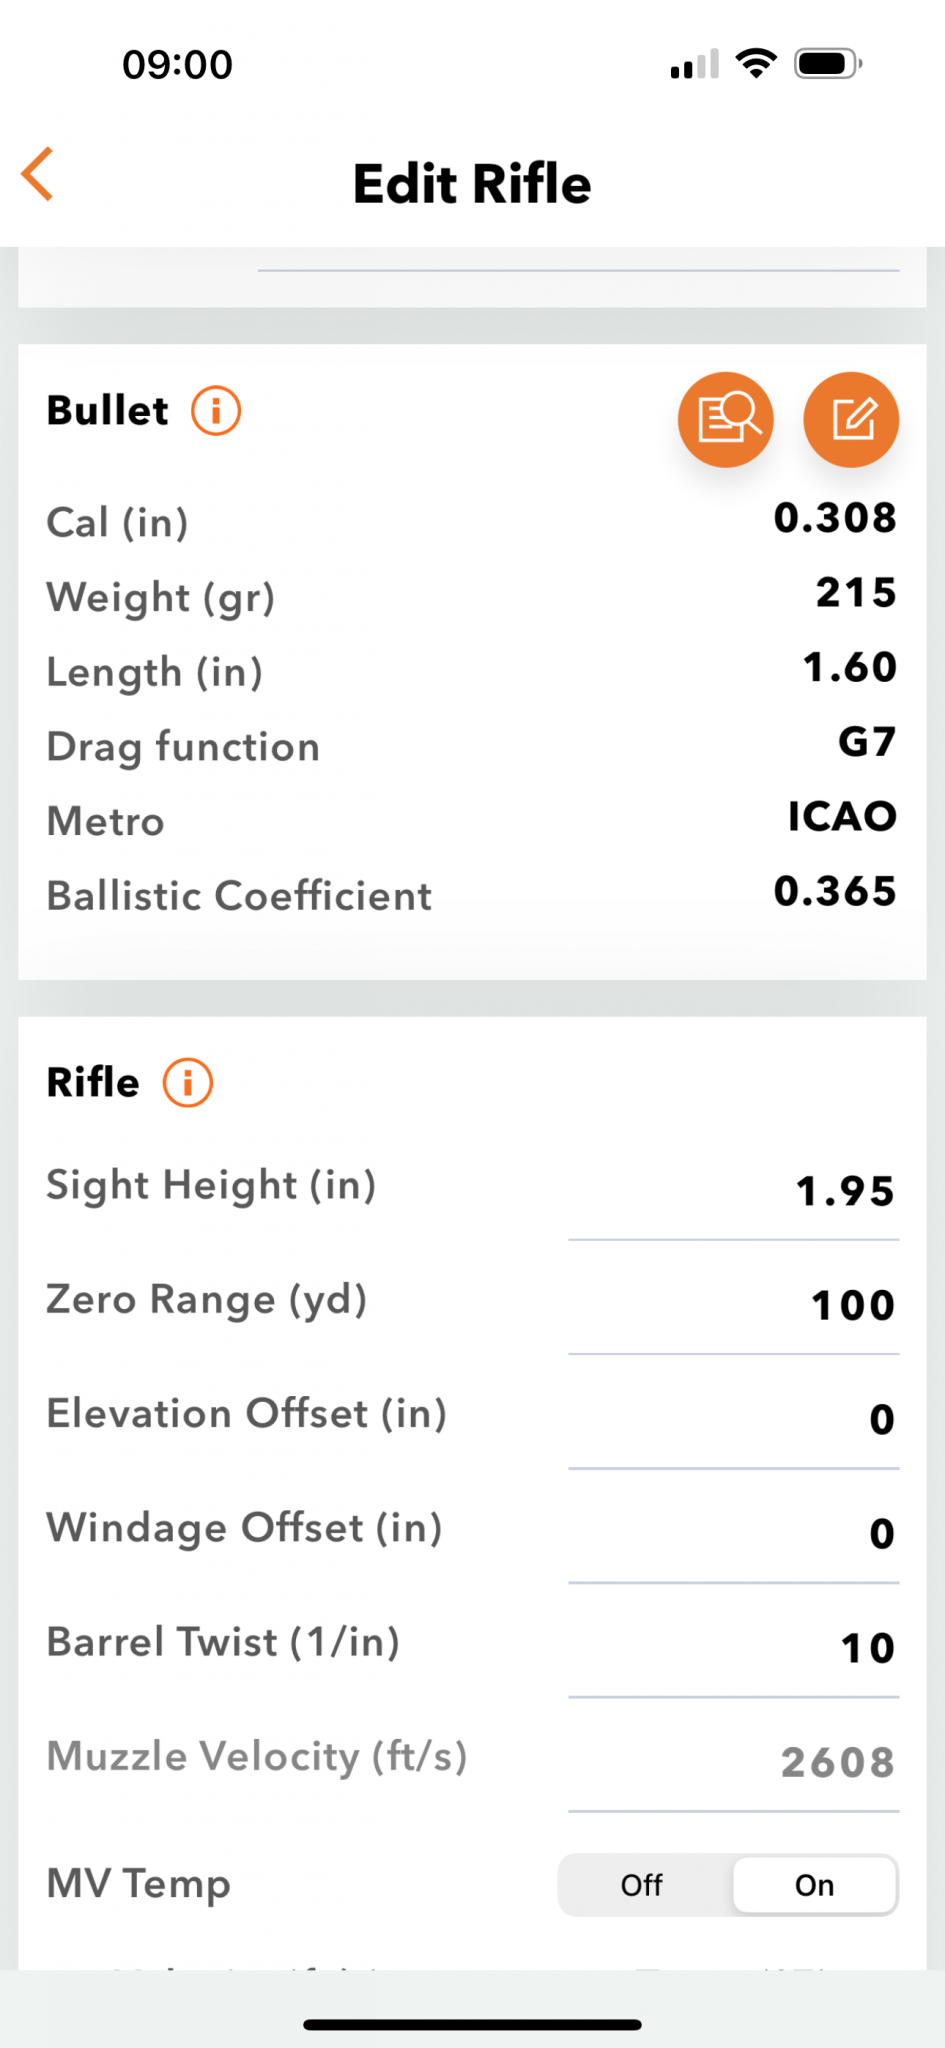Tap the Wi-Fi status icon
Image resolution: width=945 pixels, height=2048 pixels.
pos(756,64)
